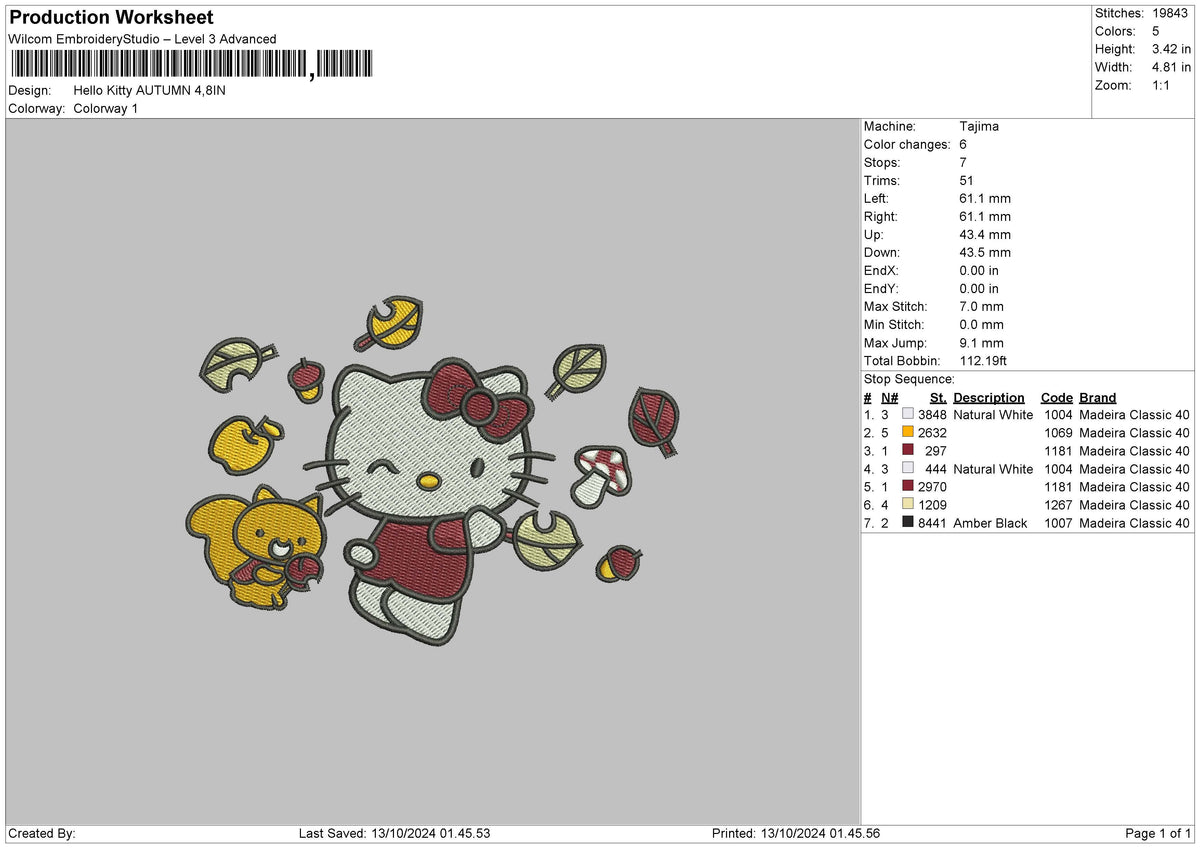Select Total Bobbin value 112.19ft

tap(985, 360)
